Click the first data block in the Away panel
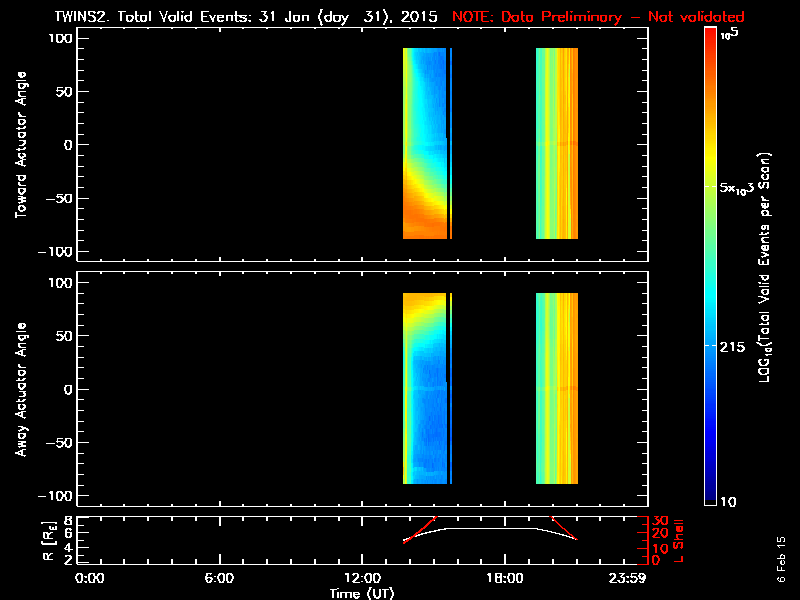The width and height of the screenshot is (800, 600). tap(424, 388)
